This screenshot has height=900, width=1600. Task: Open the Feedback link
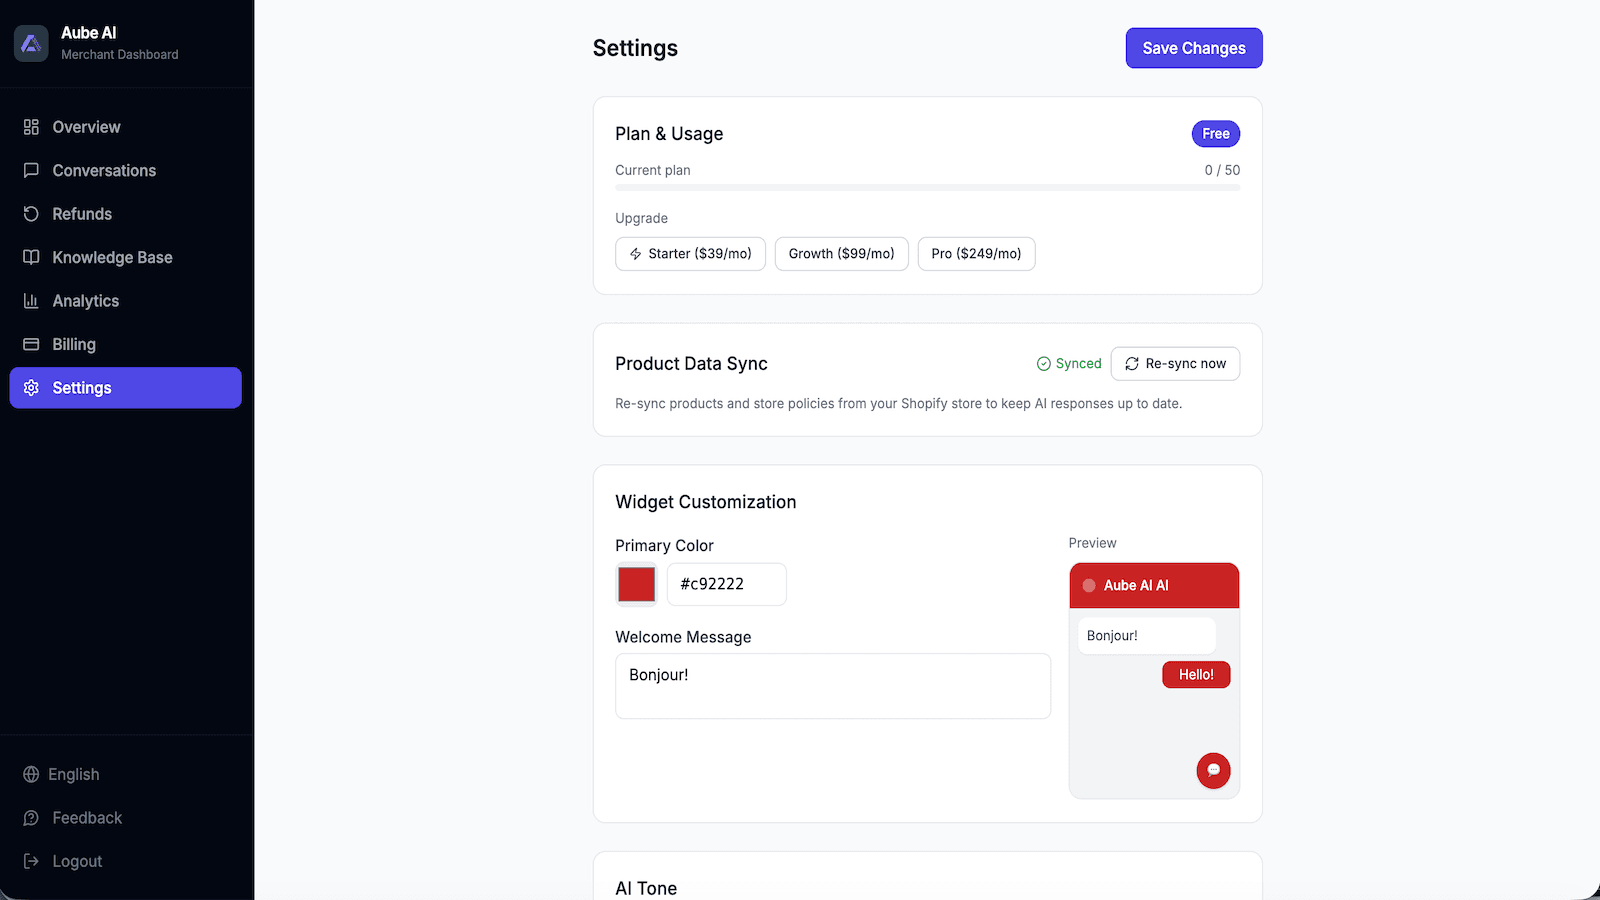(126, 818)
